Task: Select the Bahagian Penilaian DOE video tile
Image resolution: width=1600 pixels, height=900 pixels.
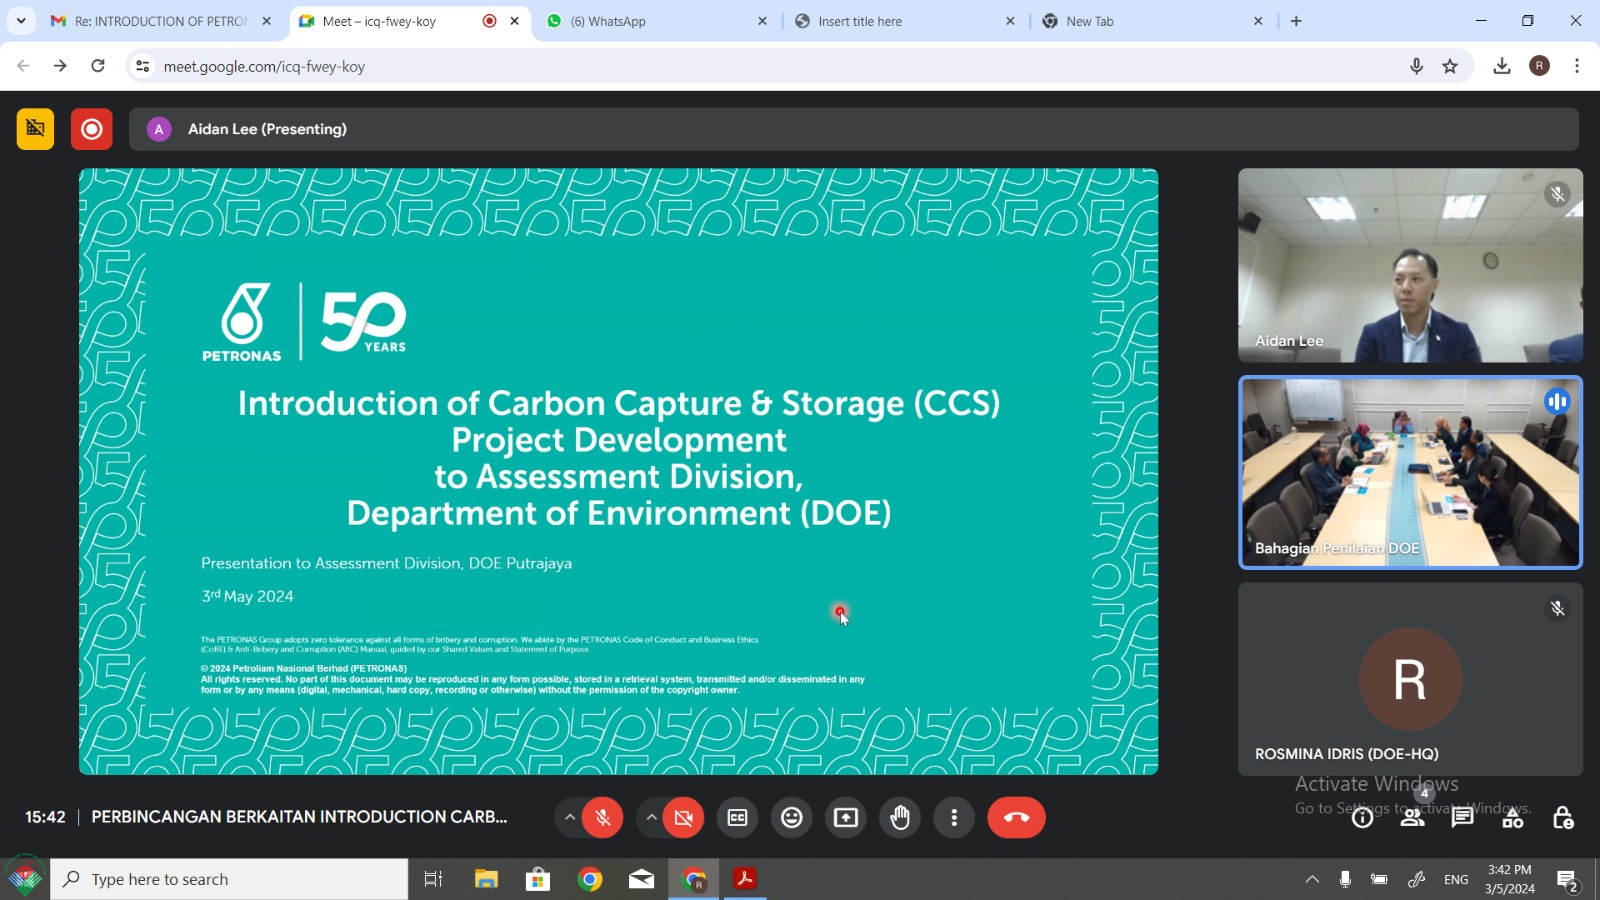Action: coord(1410,472)
